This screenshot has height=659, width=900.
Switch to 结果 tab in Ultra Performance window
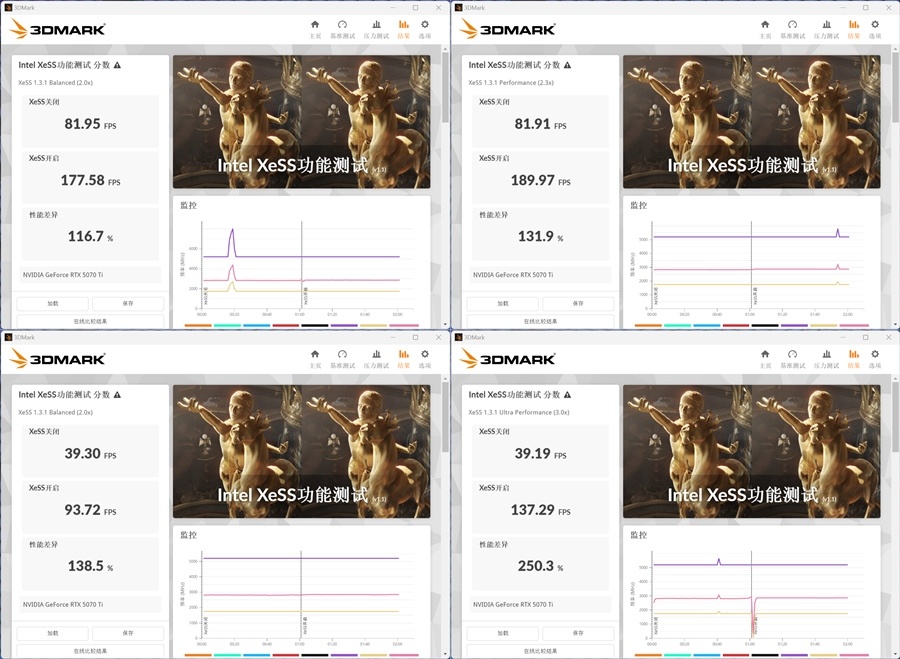[x=854, y=358]
